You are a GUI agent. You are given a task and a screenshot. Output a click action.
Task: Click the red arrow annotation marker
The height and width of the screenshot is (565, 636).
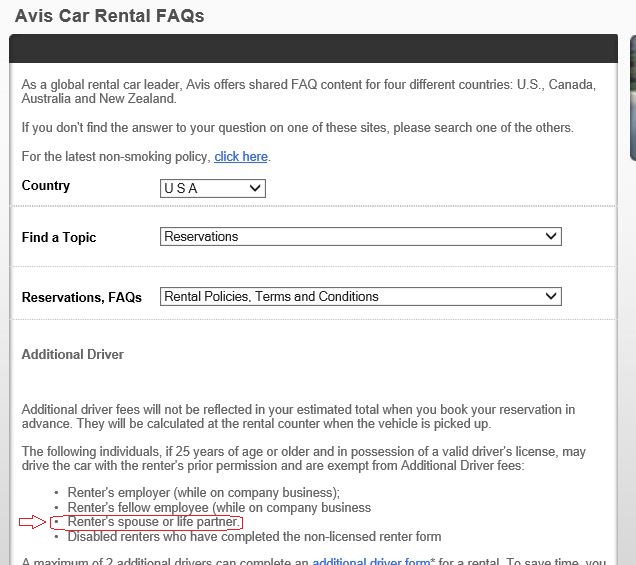[34, 522]
